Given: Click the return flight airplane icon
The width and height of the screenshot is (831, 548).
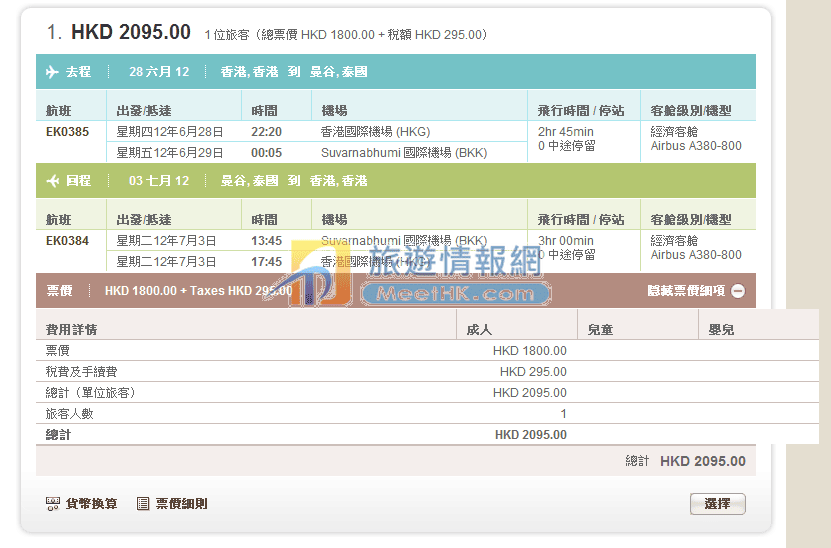Looking at the screenshot, I should pyautogui.click(x=53, y=181).
